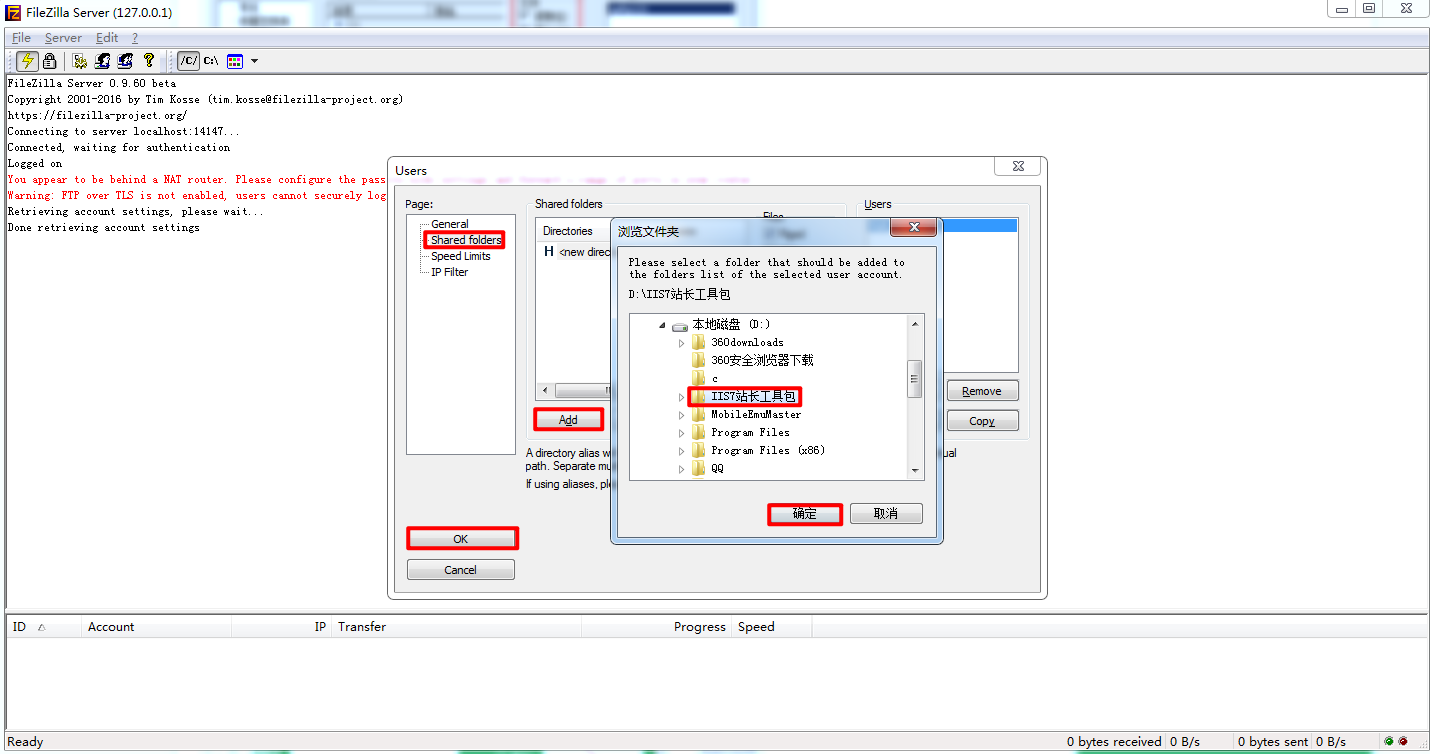Toggle the lightning server connection icon
Viewport: 1430px width, 754px height.
[x=28, y=61]
